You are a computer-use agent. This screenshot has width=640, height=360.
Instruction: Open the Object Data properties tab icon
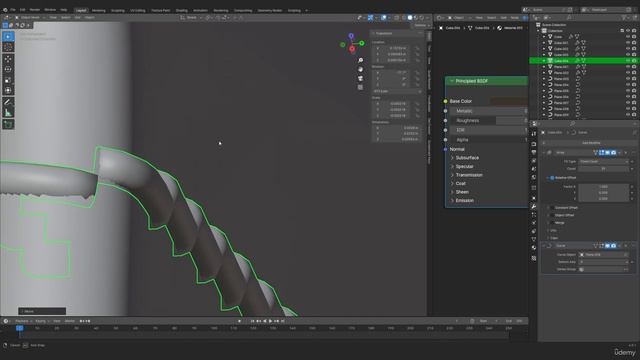(534, 239)
